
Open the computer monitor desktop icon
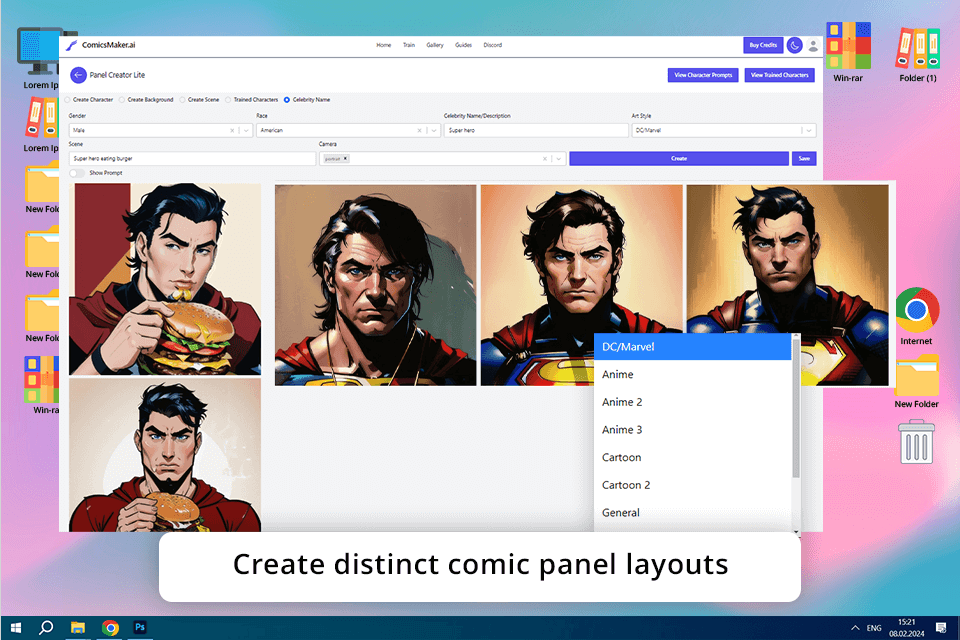pyautogui.click(x=40, y=51)
